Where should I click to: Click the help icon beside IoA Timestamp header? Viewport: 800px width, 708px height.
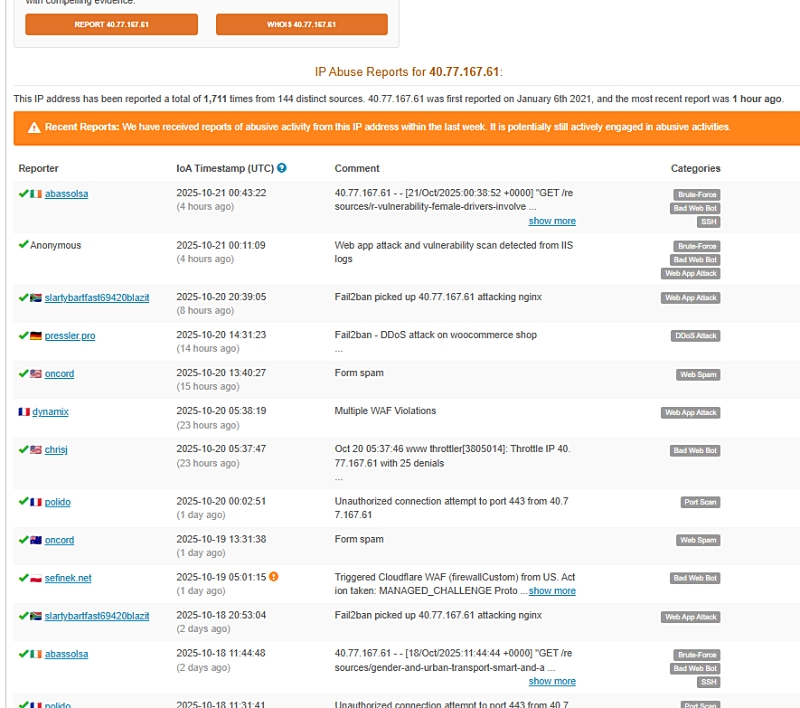[x=282, y=168]
